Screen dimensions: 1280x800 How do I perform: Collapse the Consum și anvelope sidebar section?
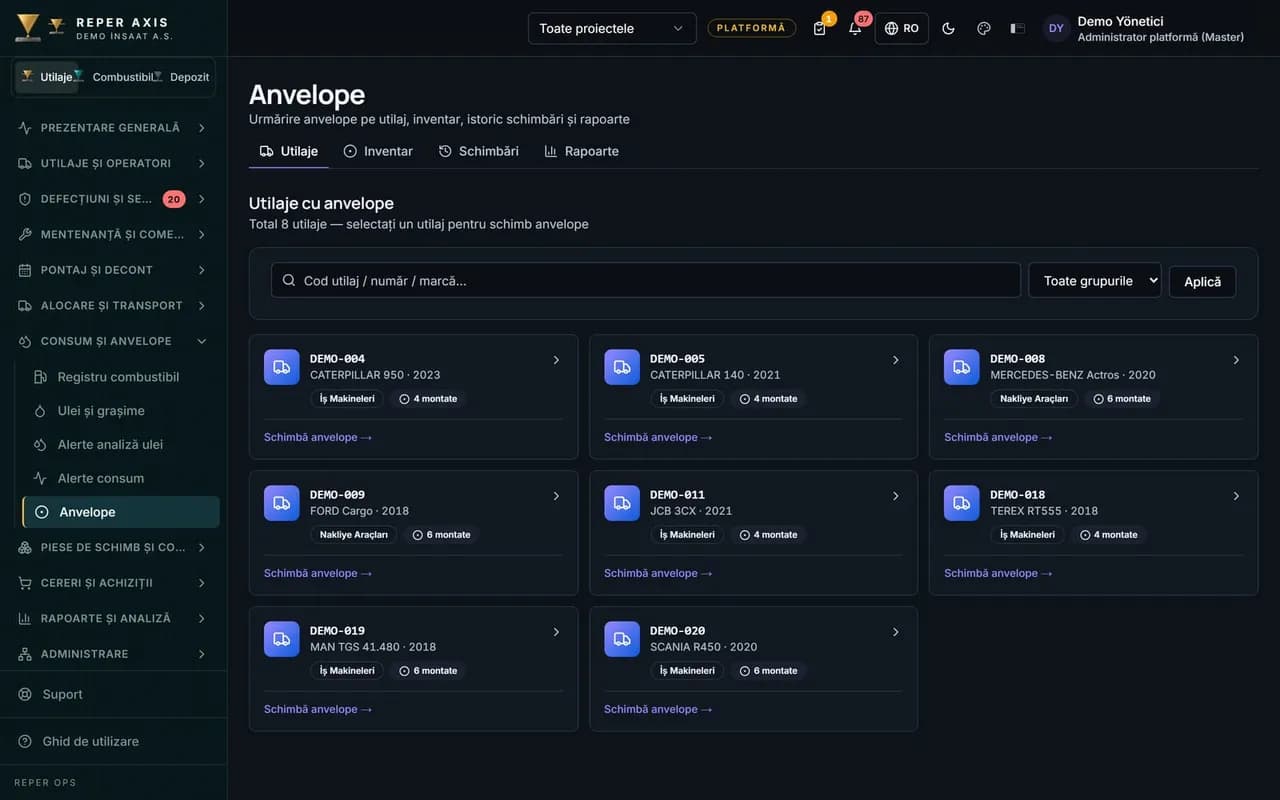click(x=114, y=341)
